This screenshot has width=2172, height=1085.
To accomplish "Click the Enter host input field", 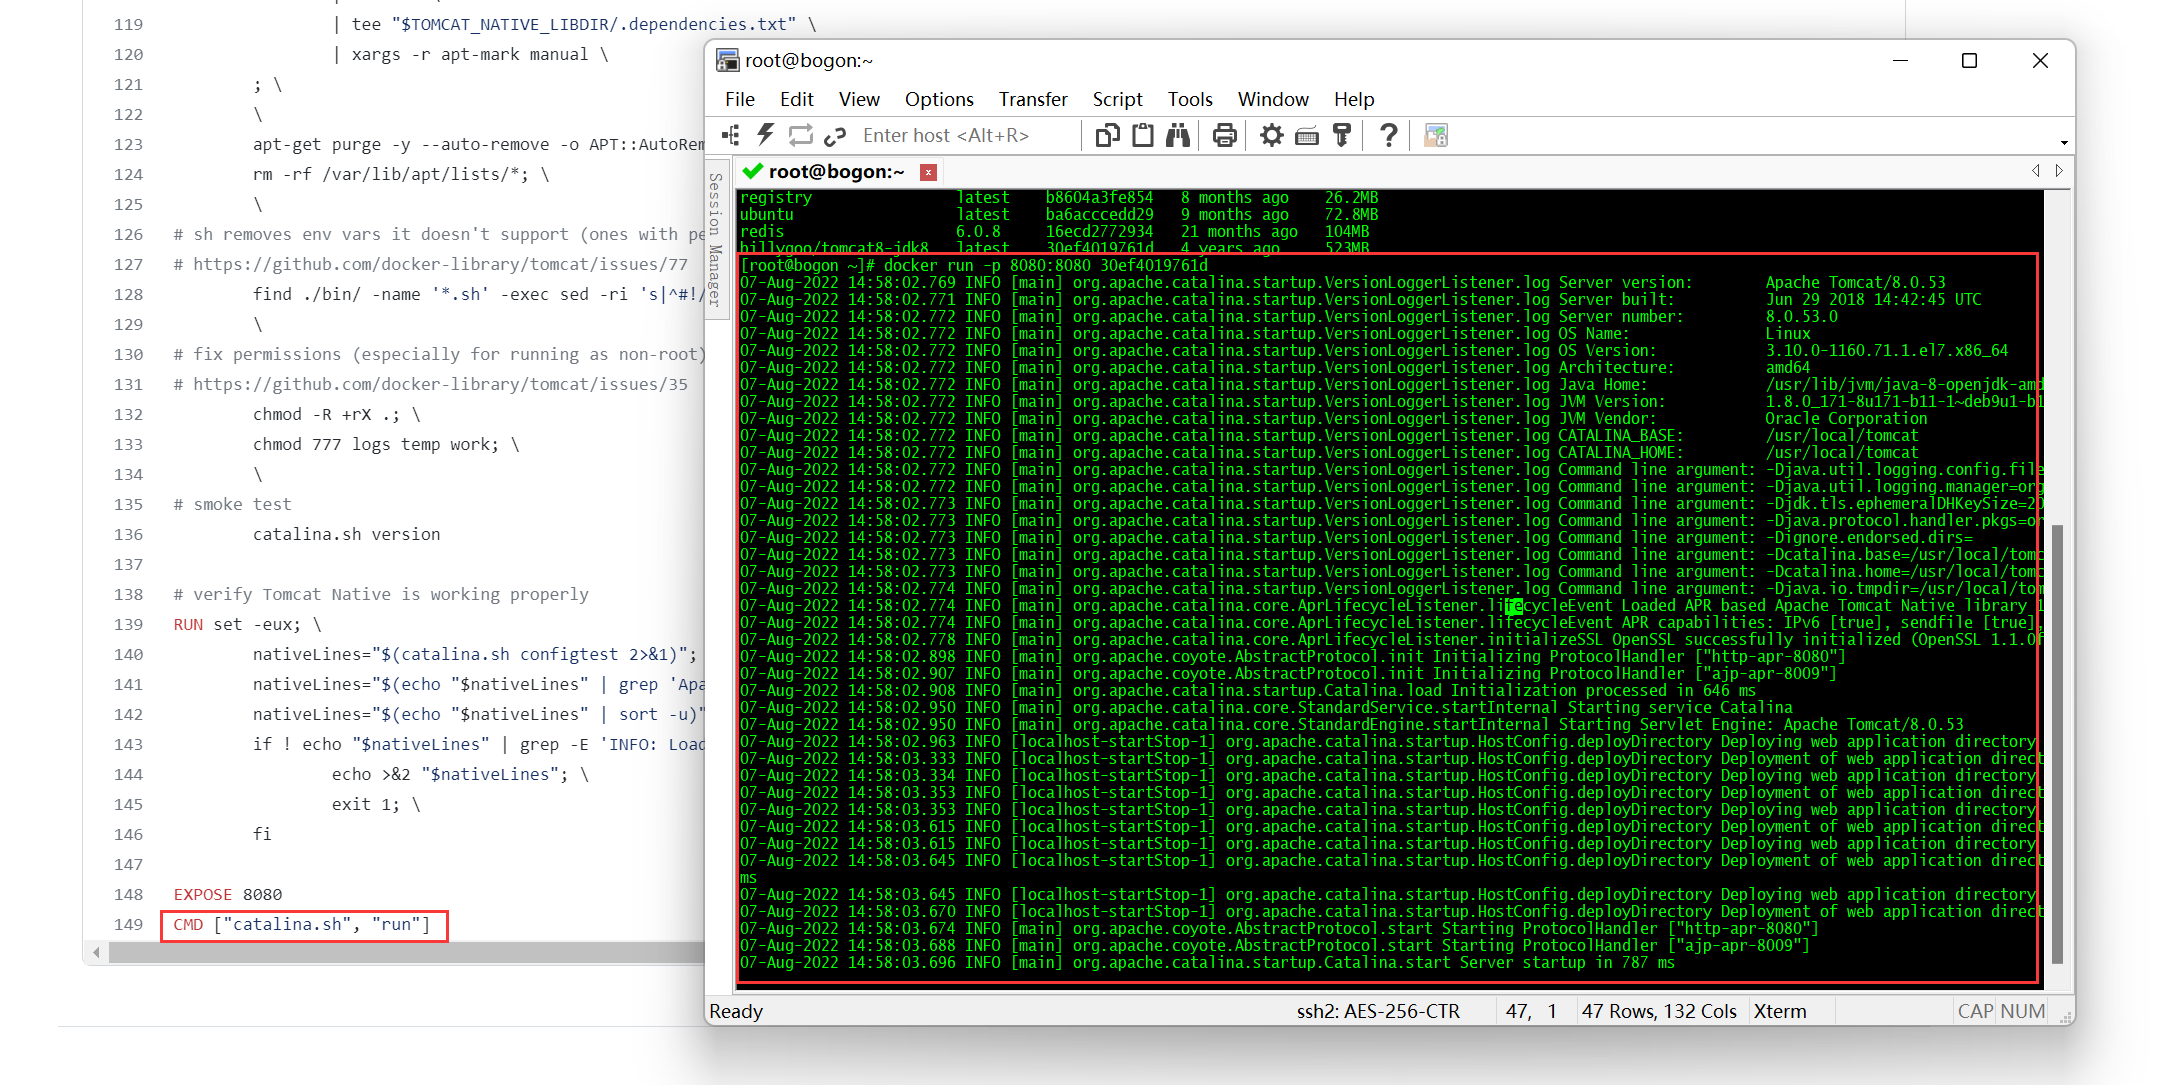I will 967,135.
